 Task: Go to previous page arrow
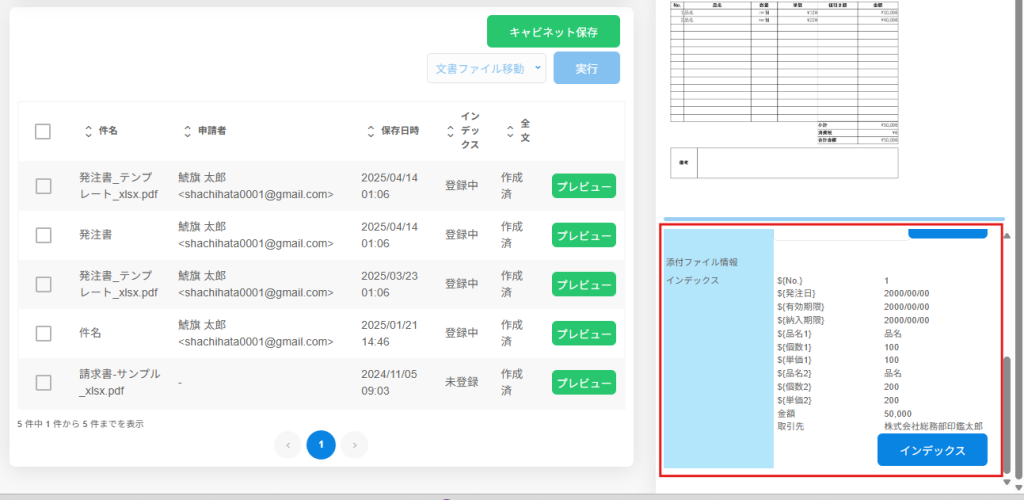click(x=288, y=444)
